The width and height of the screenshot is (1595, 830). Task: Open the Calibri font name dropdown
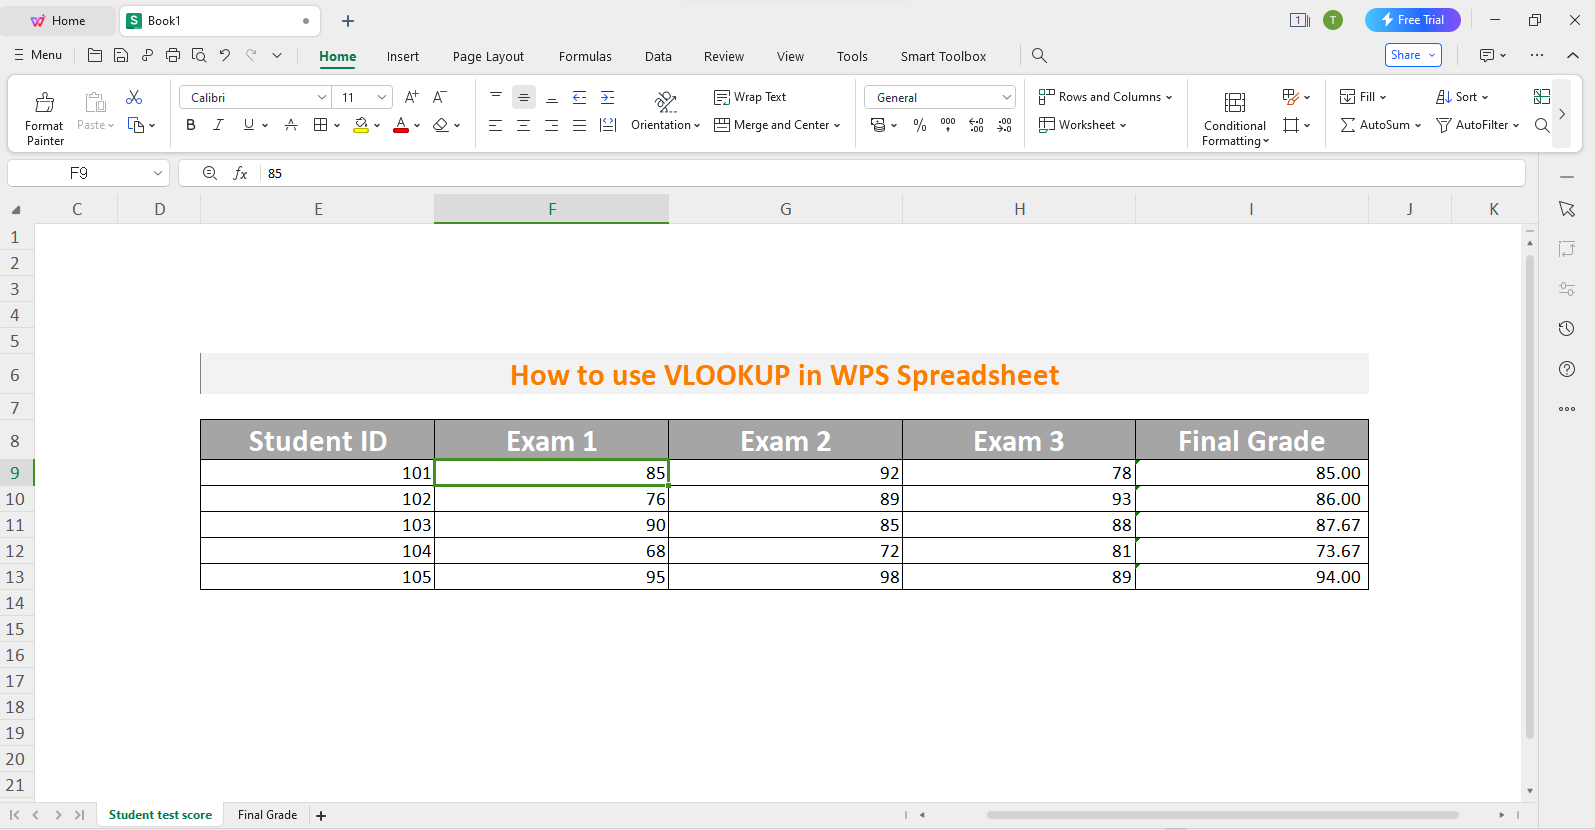[322, 97]
